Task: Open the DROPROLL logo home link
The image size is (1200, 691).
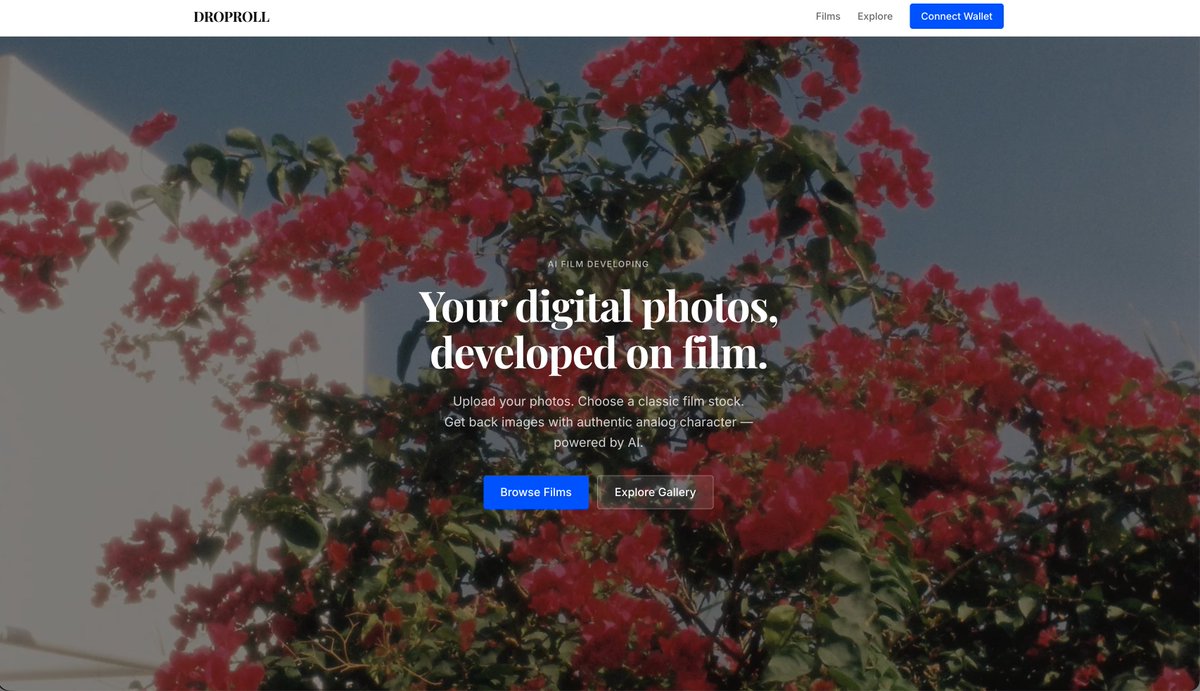Action: coord(231,16)
